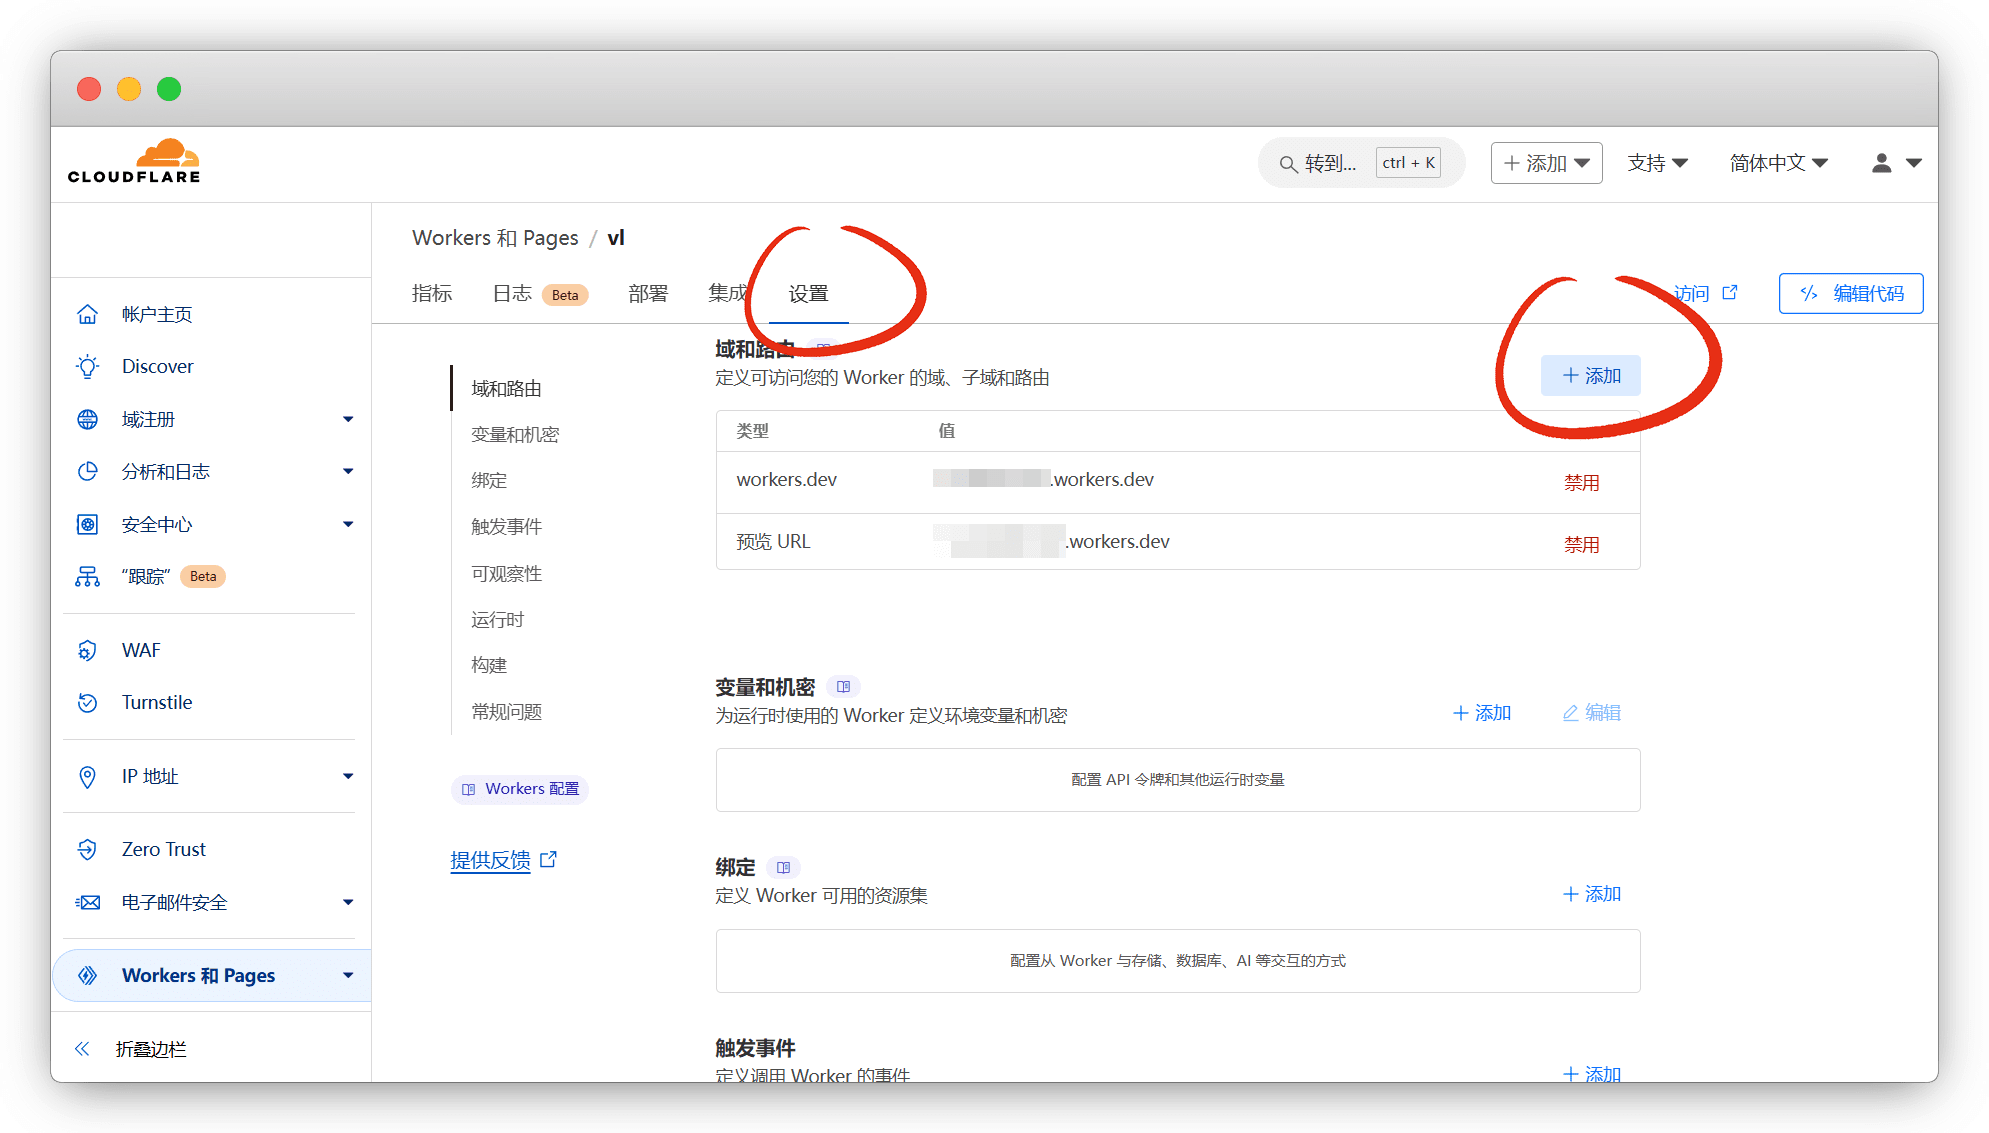Screen dimensions: 1989x1133
Task: Click the 转到... search field
Action: pos(1330,163)
